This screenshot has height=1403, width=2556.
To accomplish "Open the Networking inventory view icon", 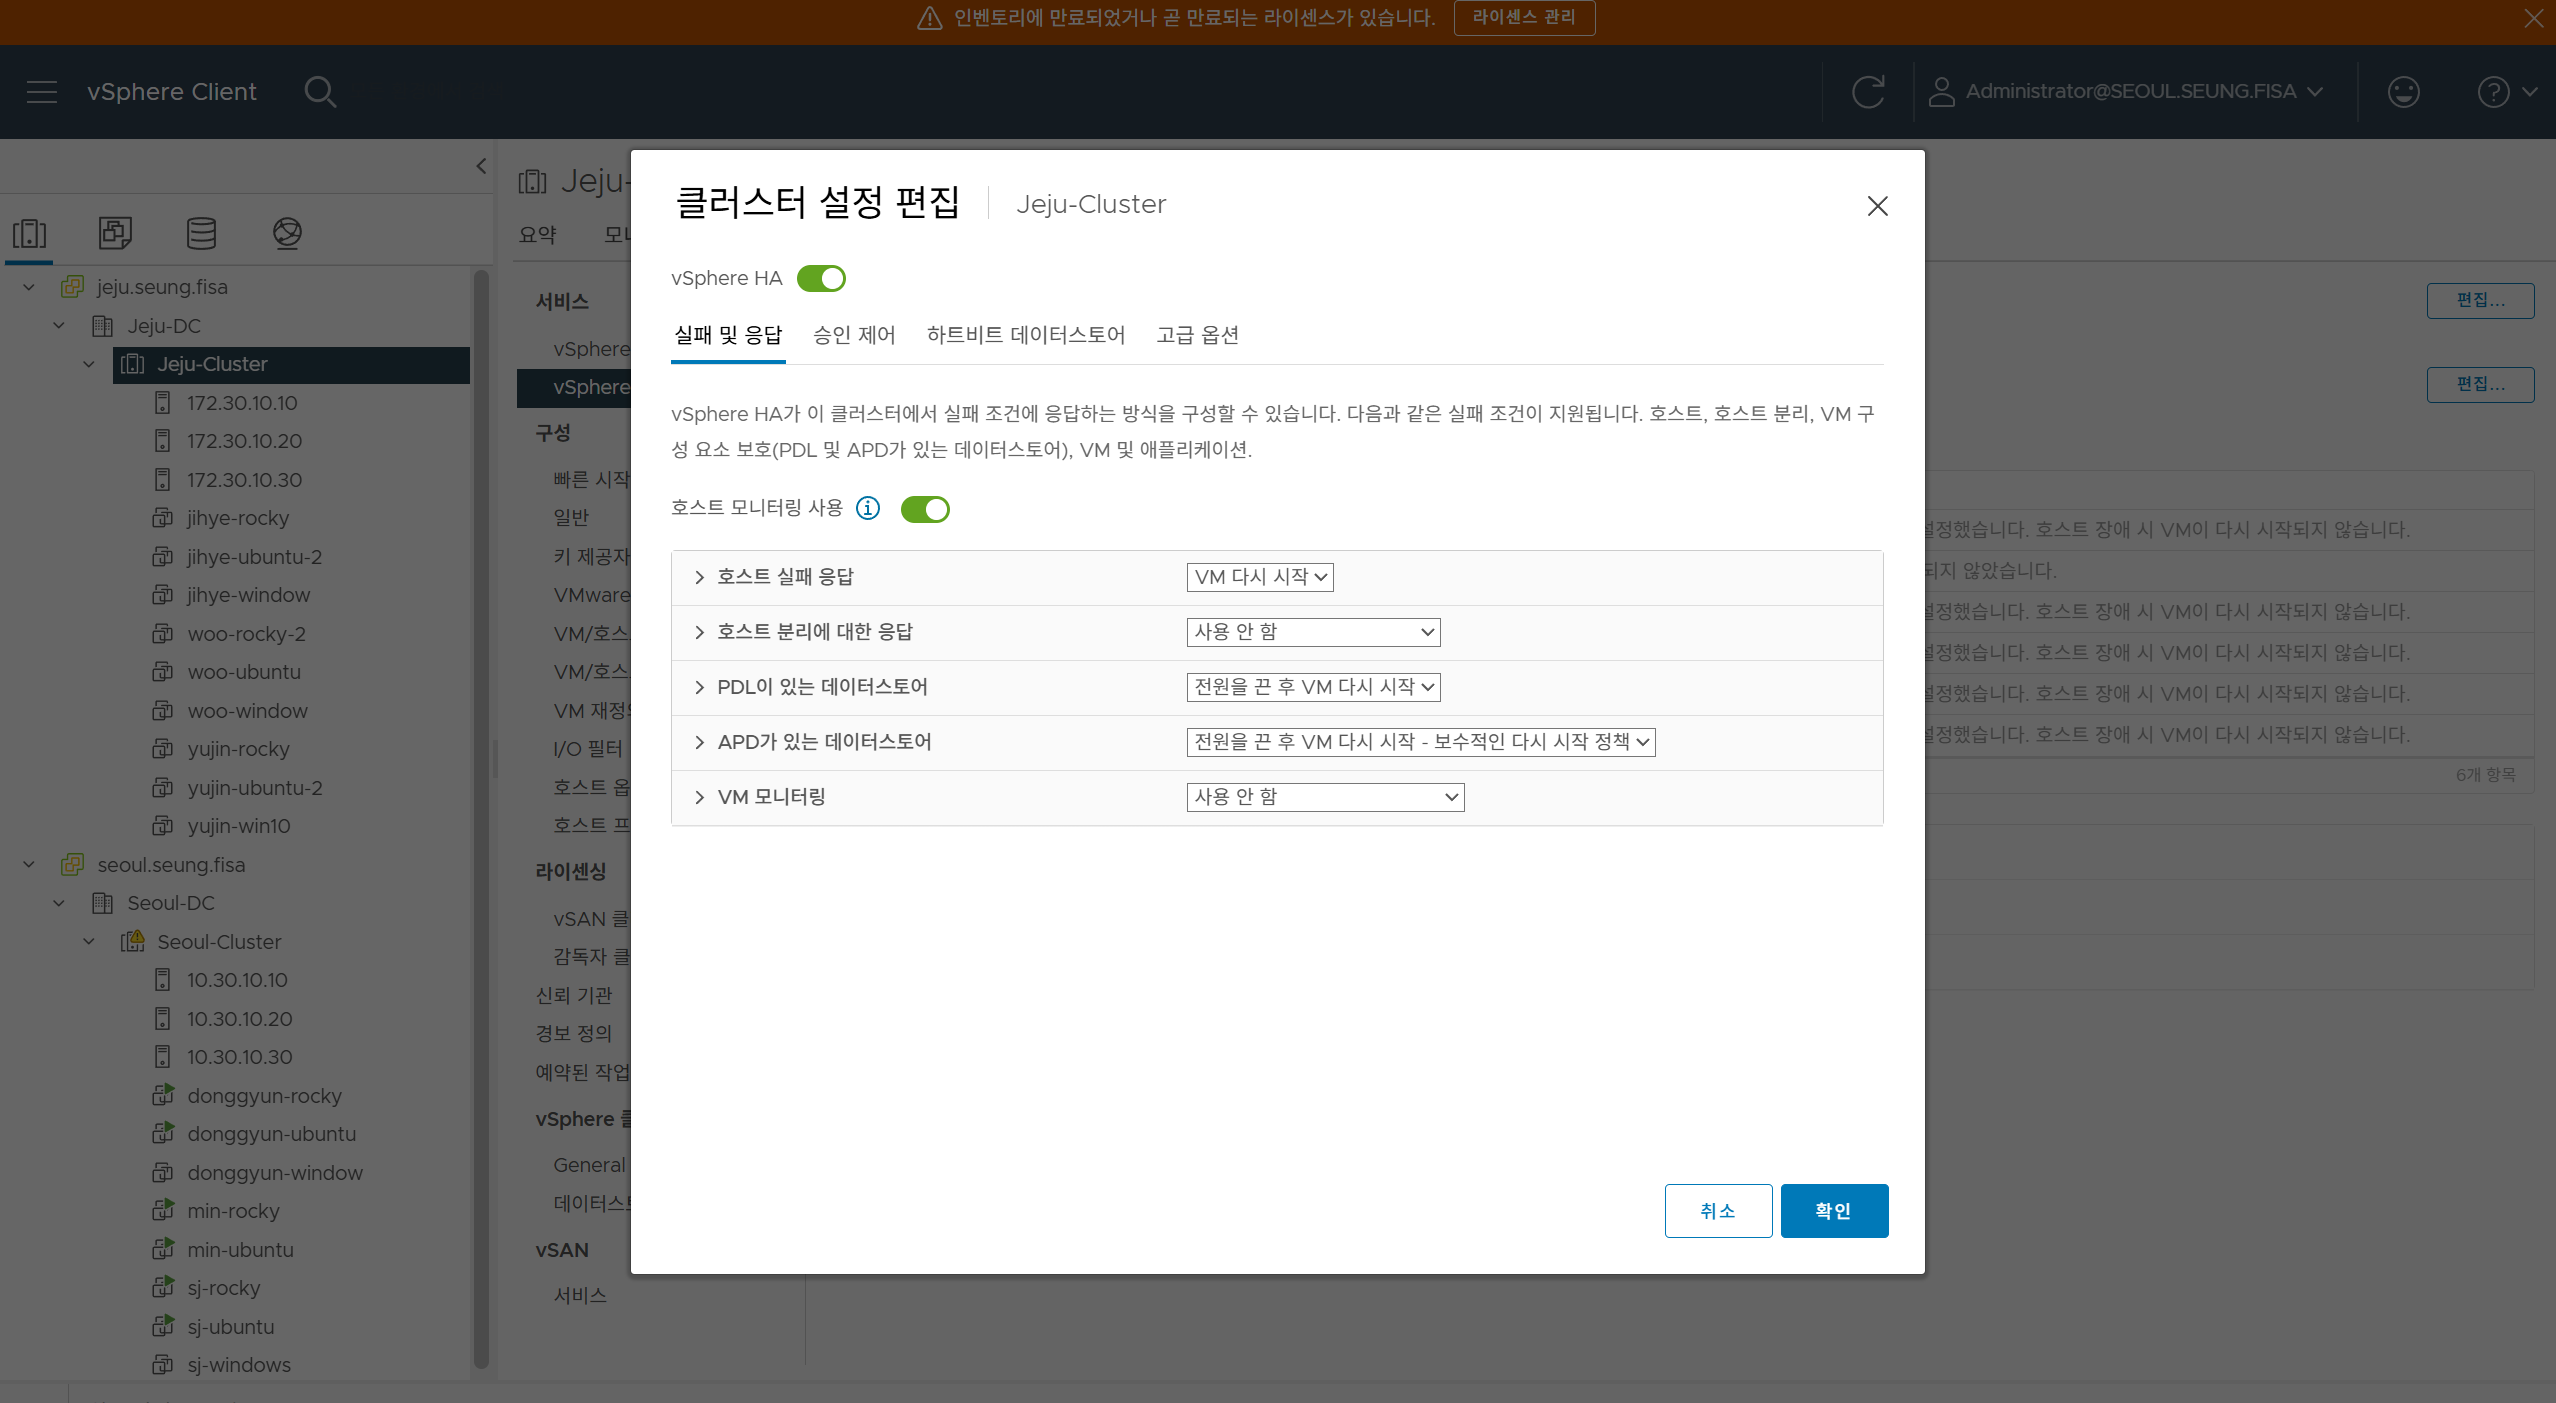I will click(287, 233).
